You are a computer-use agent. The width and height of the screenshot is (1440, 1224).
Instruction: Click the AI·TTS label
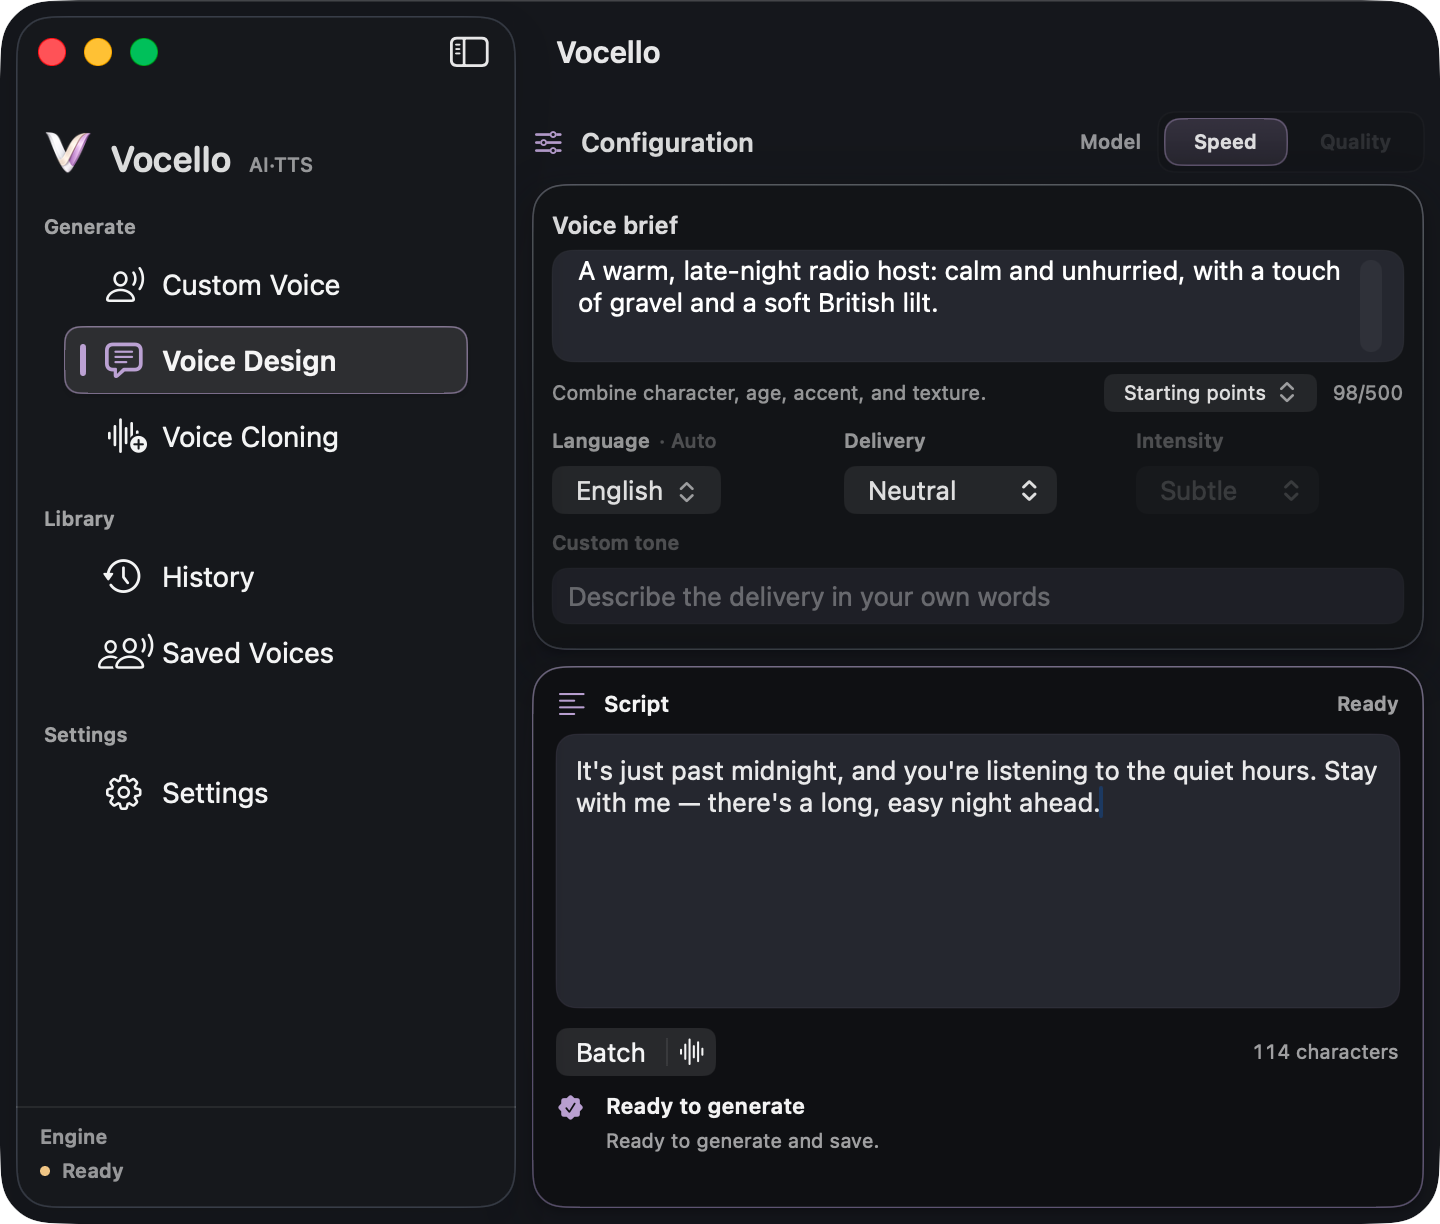281,165
